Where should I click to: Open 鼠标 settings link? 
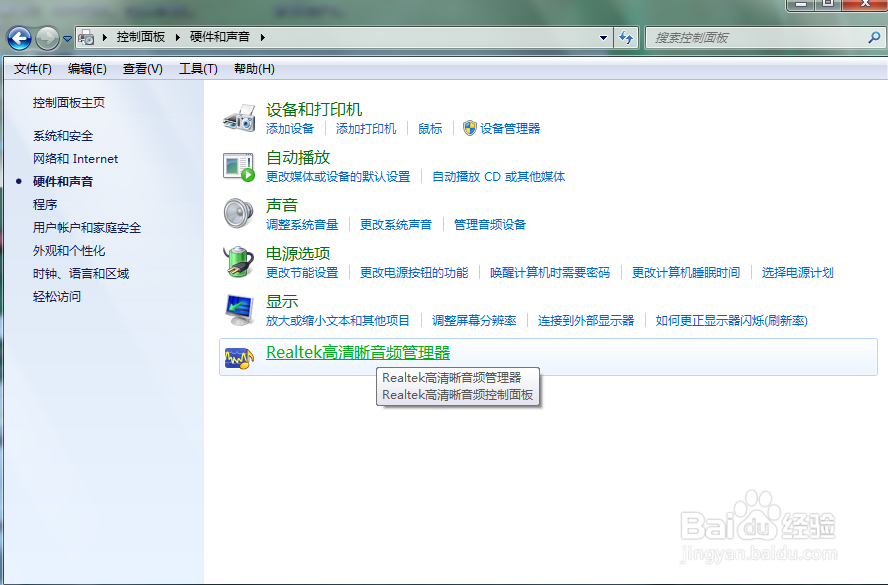point(430,129)
